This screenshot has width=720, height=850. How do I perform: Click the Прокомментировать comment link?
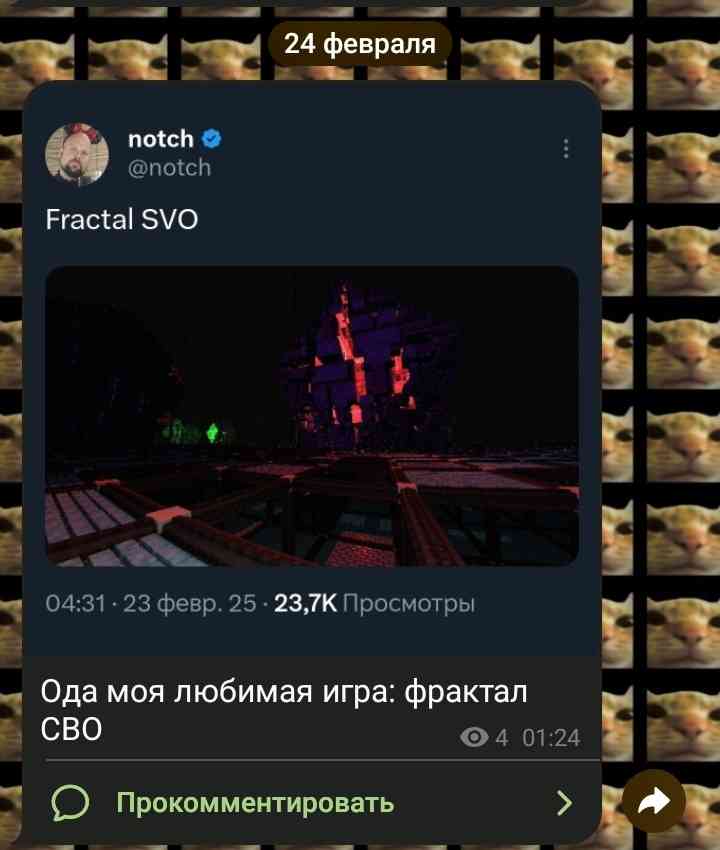coord(255,803)
